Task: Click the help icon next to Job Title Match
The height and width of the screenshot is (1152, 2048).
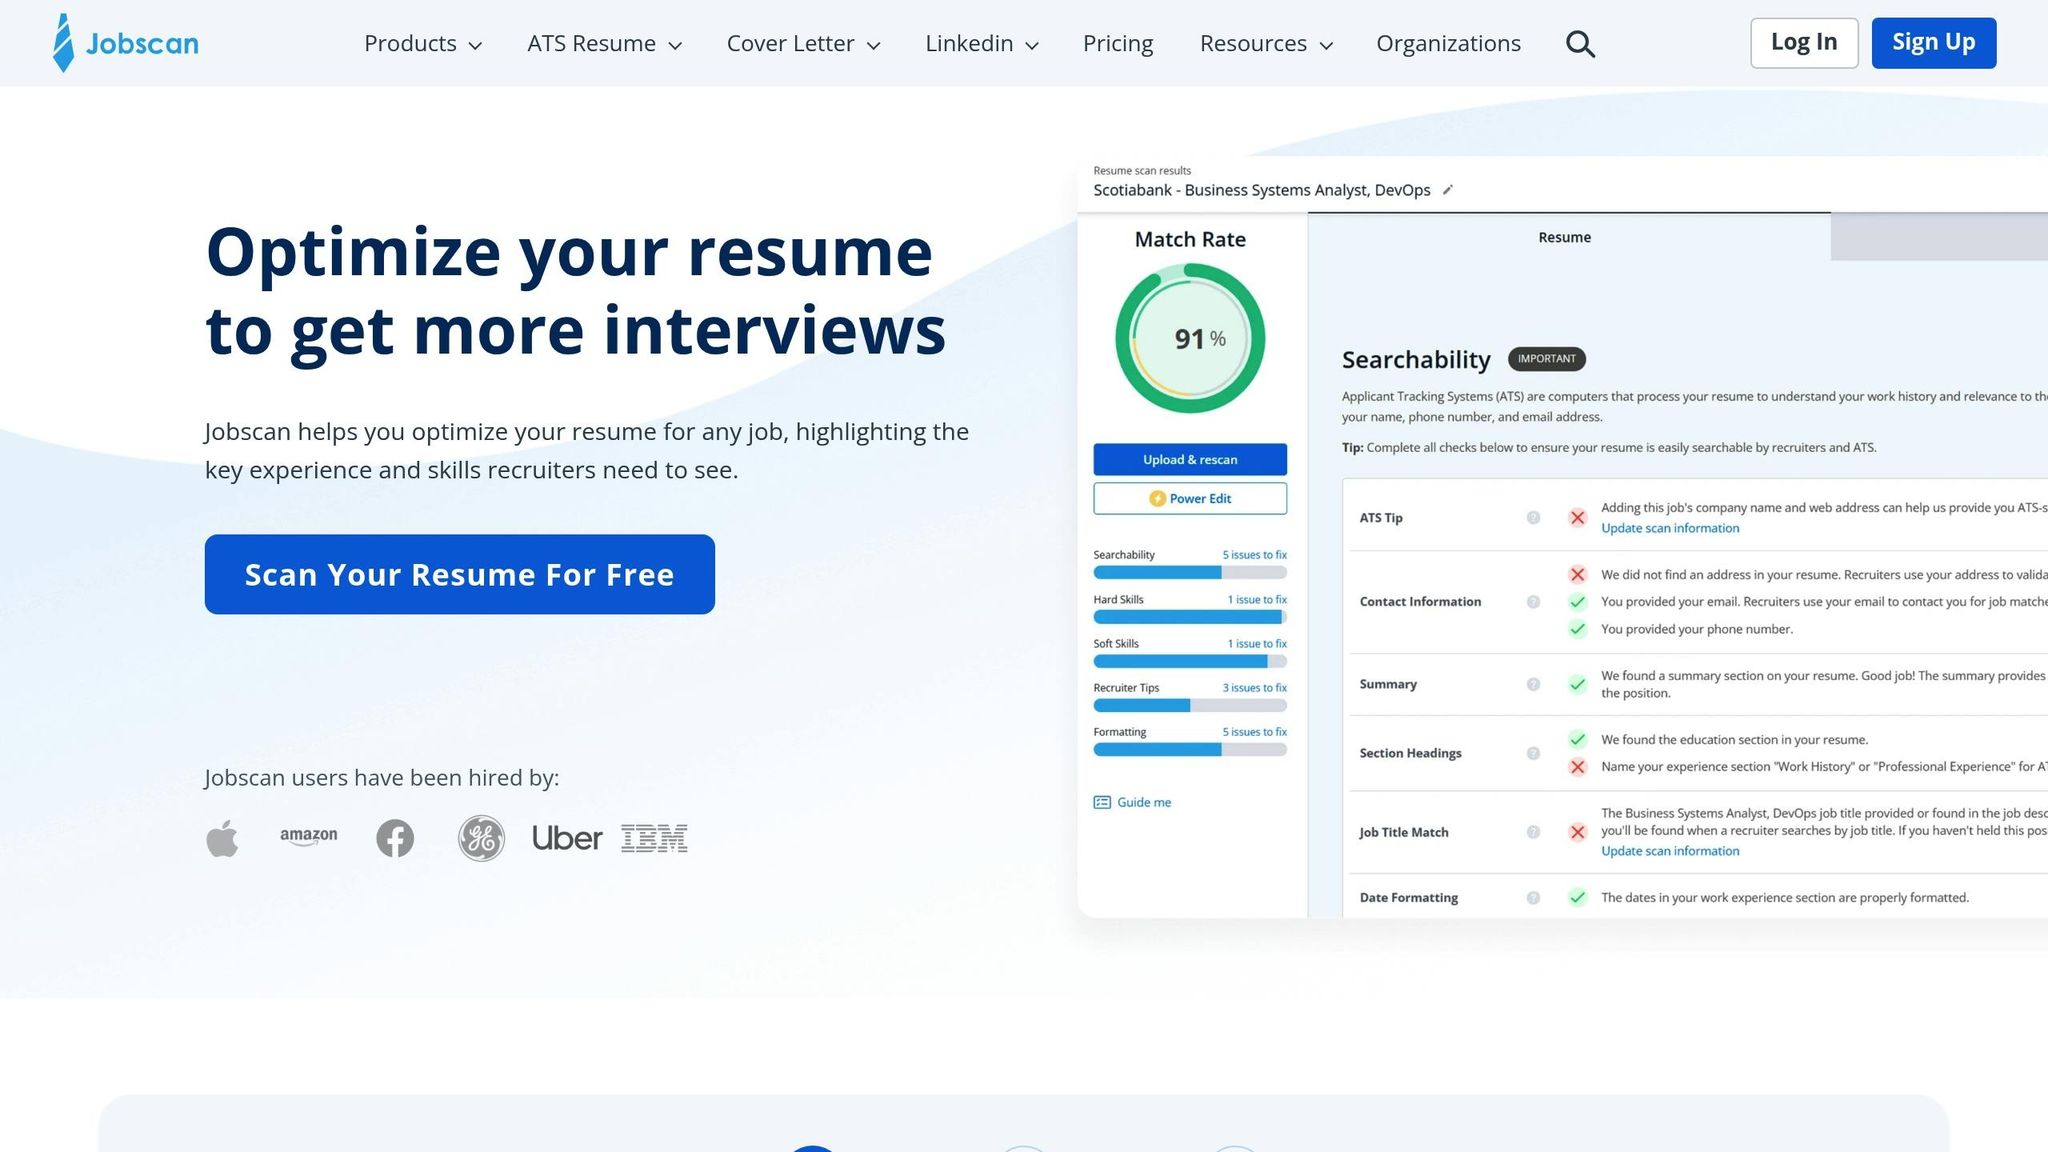Action: click(x=1532, y=832)
